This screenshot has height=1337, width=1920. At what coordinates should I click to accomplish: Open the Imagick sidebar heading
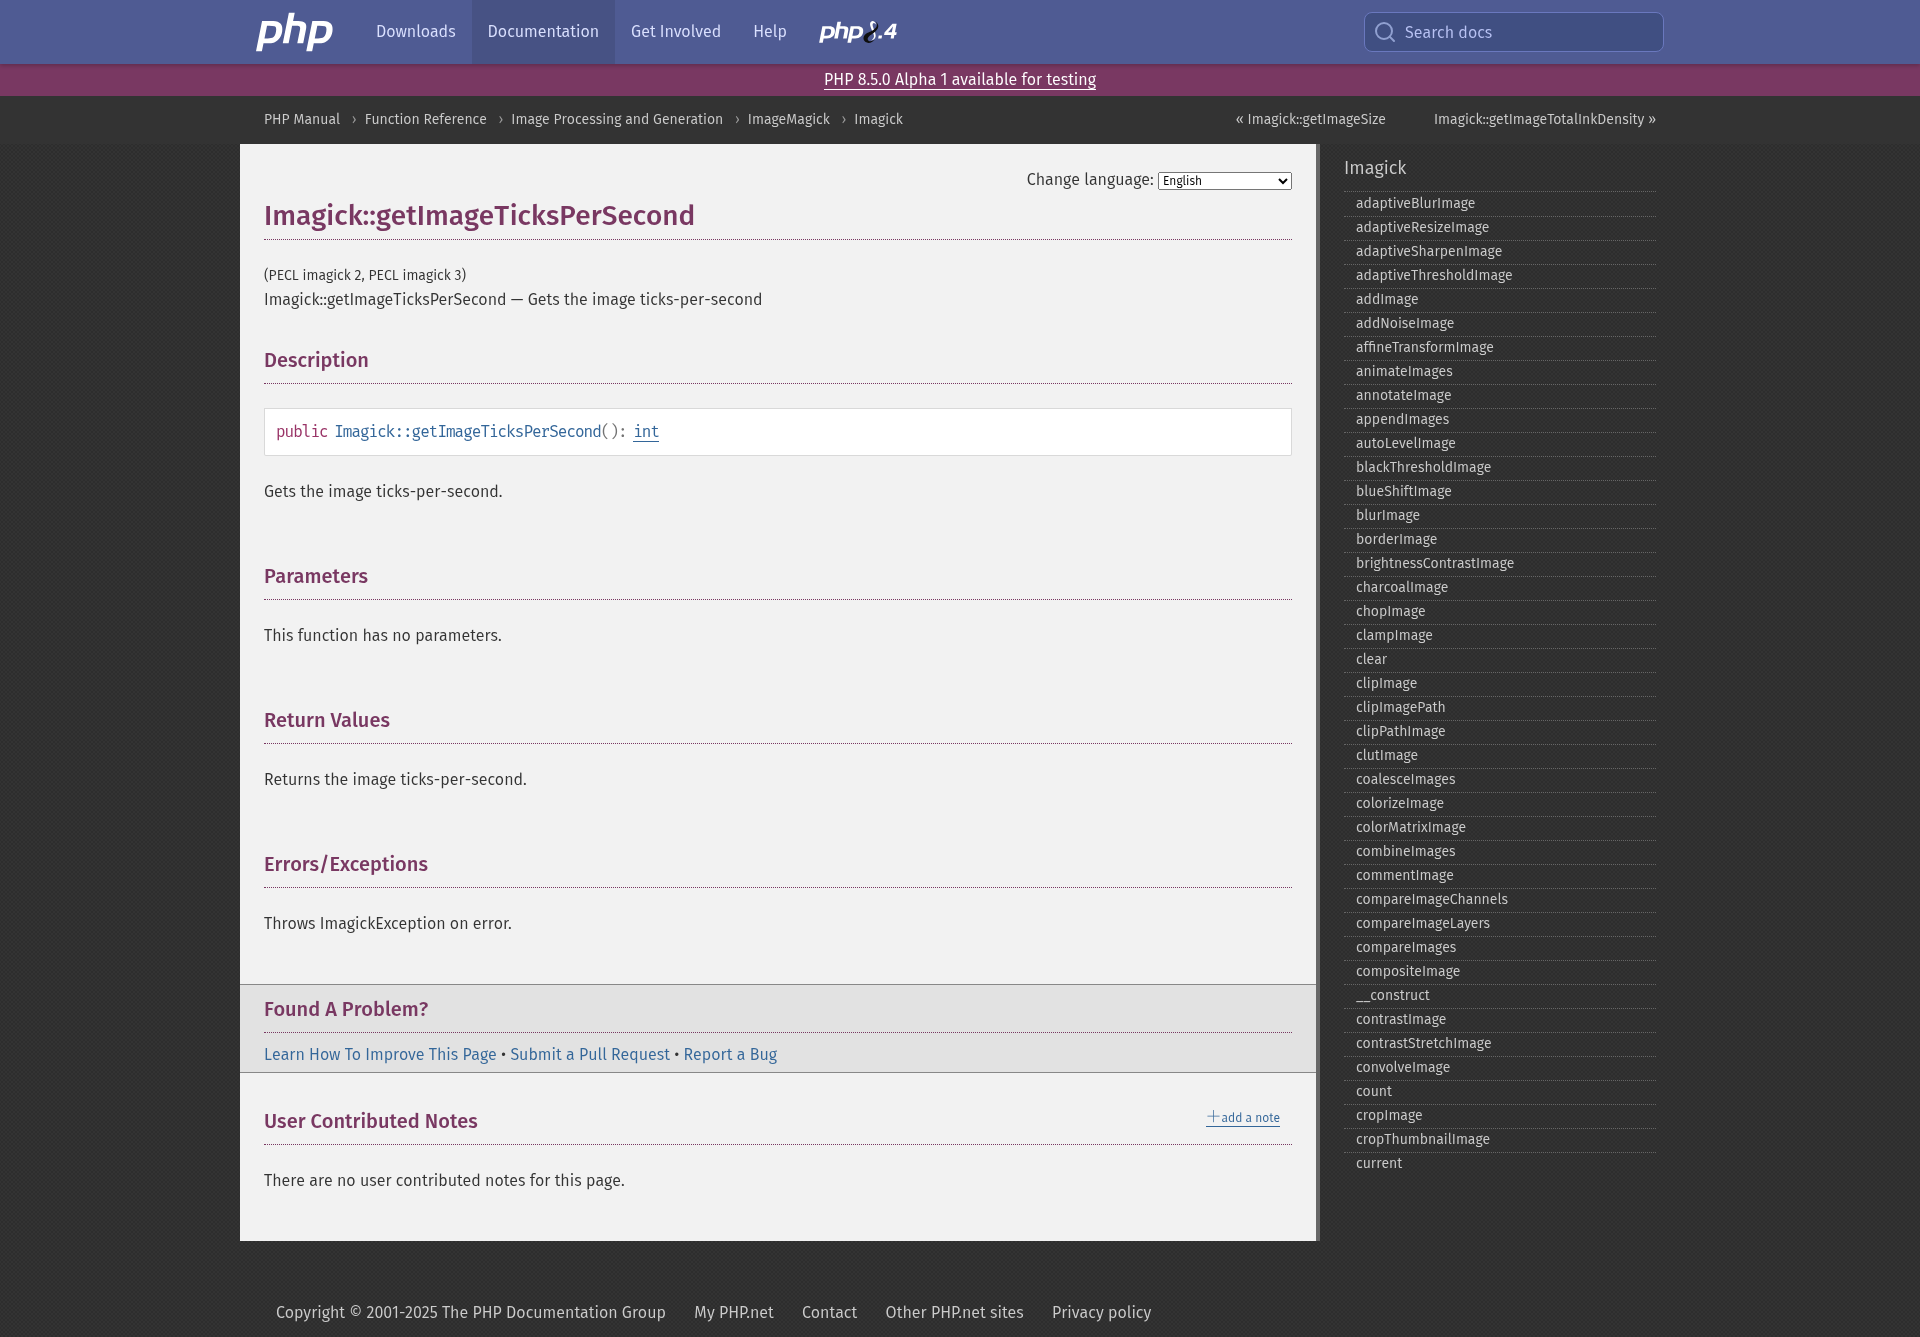pyautogui.click(x=1375, y=168)
